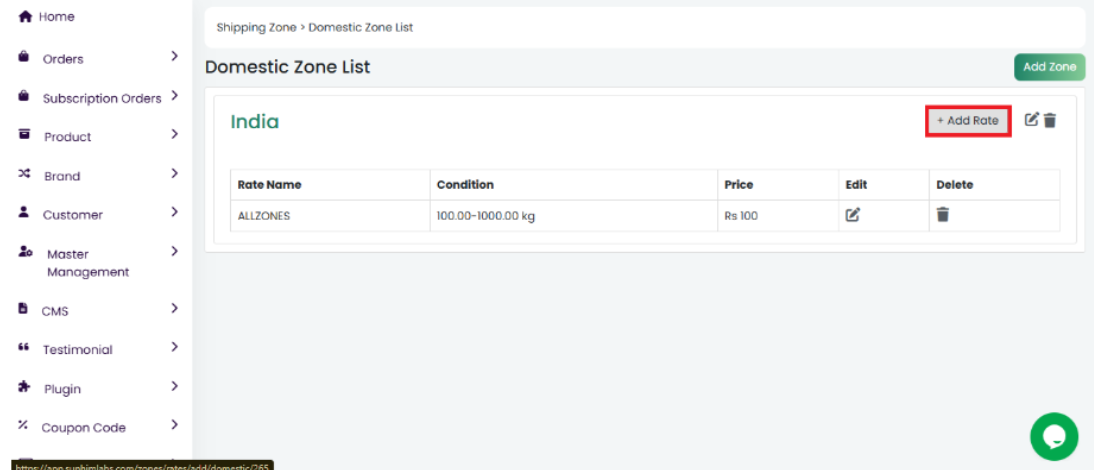Delete the India zone trash icon
This screenshot has width=1094, height=474.
pyautogui.click(x=1050, y=120)
